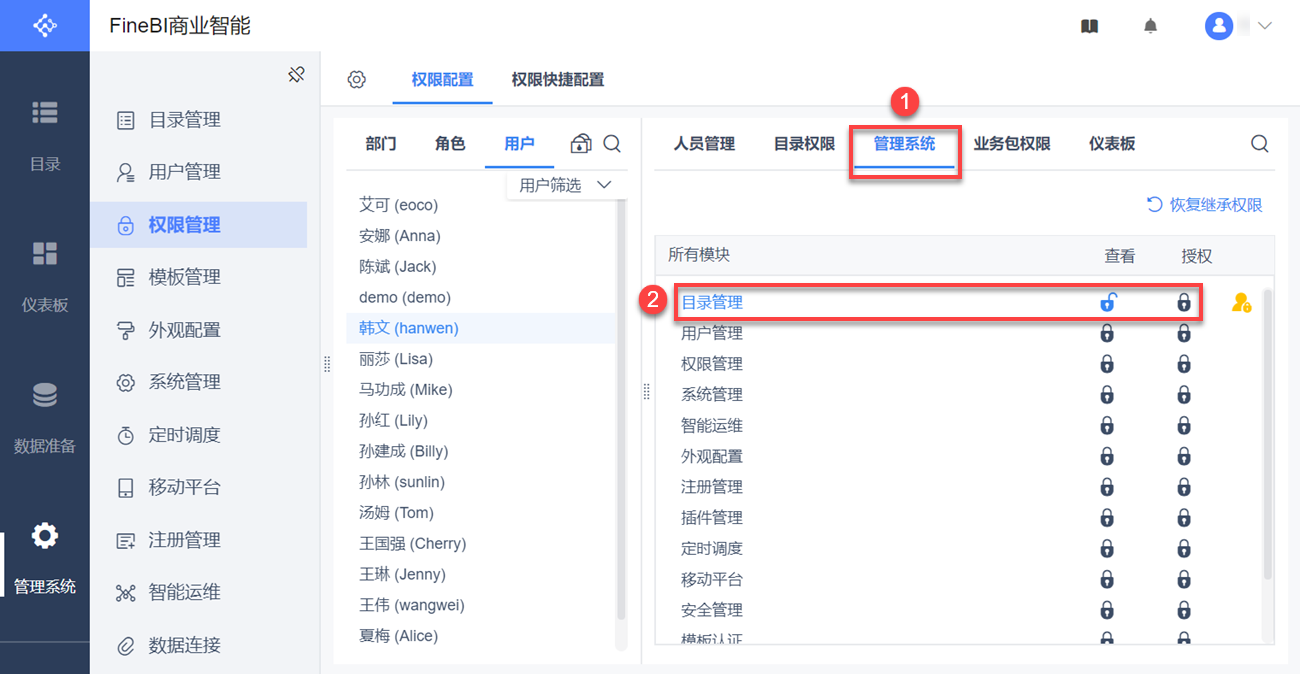This screenshot has width=1300, height=674.
Task: Click the user avatar icon
Action: 1219,26
